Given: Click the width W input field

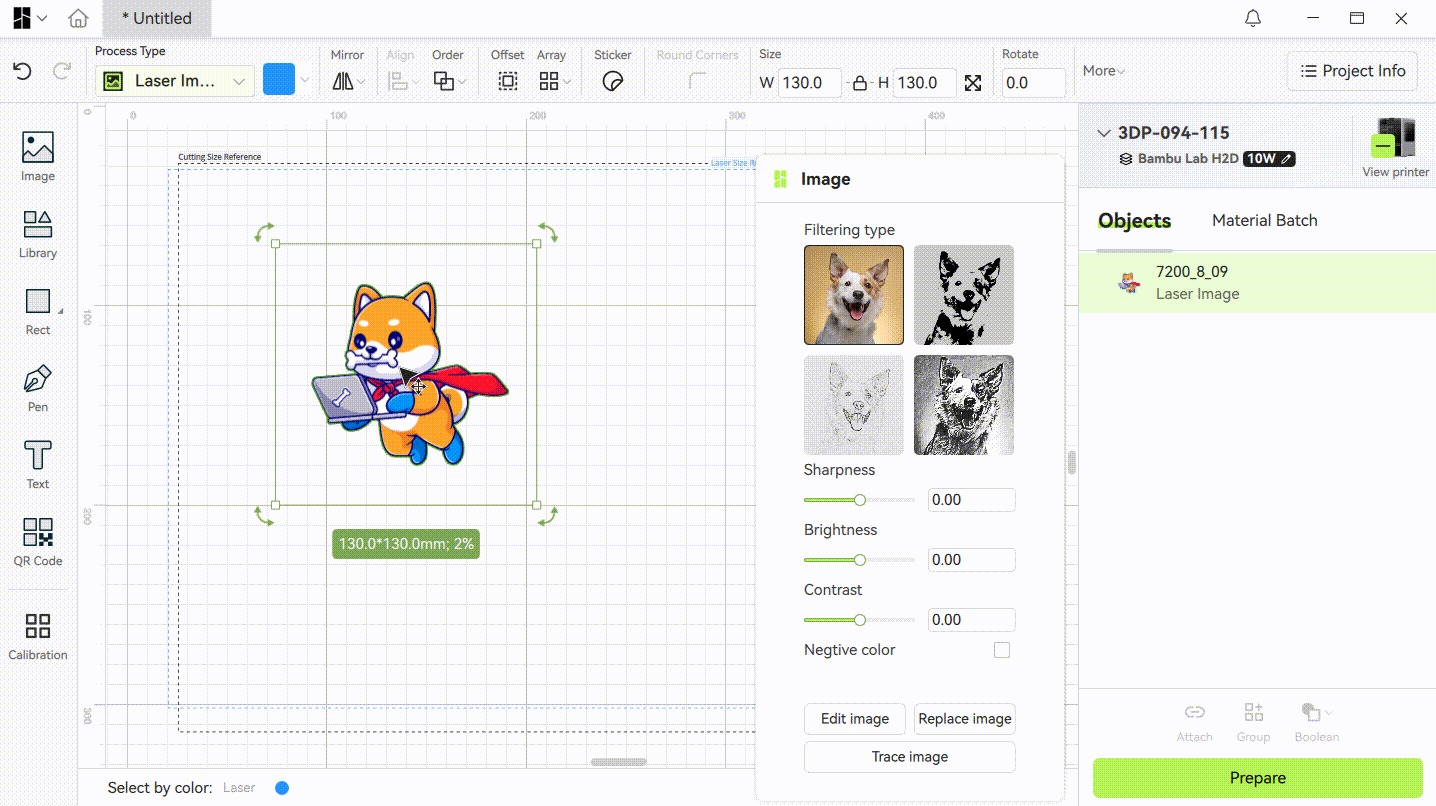Looking at the screenshot, I should (810, 83).
